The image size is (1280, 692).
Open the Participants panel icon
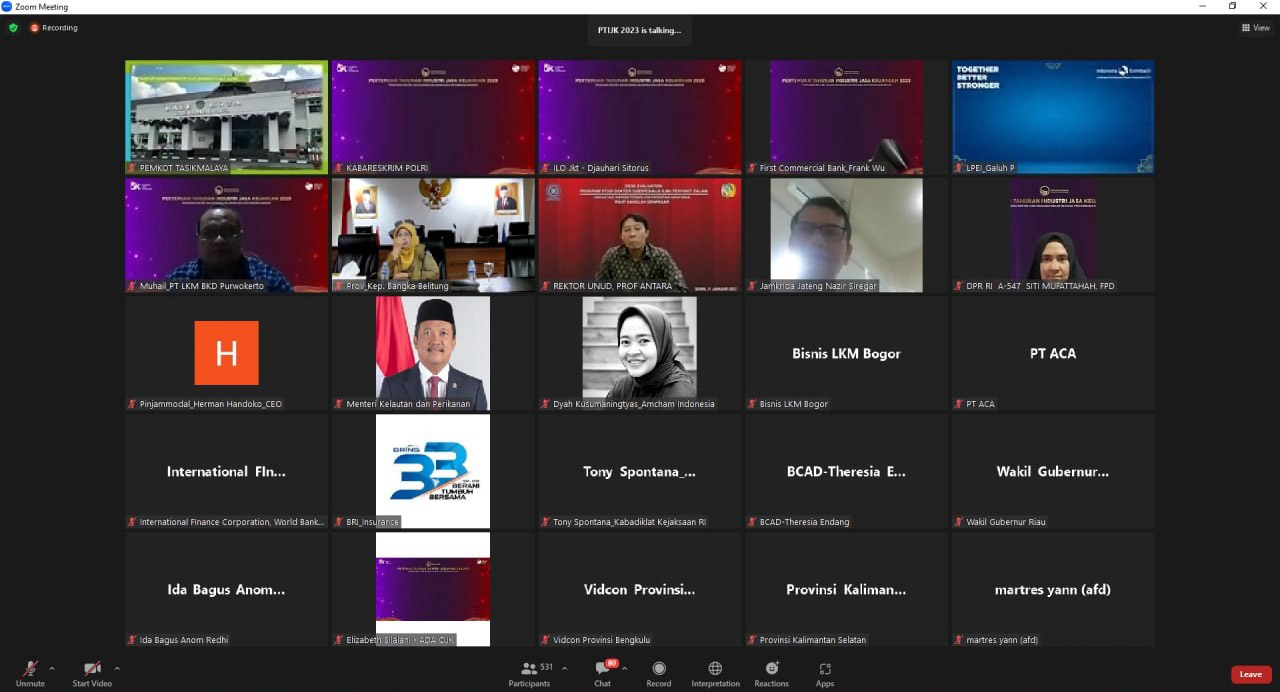[x=529, y=668]
